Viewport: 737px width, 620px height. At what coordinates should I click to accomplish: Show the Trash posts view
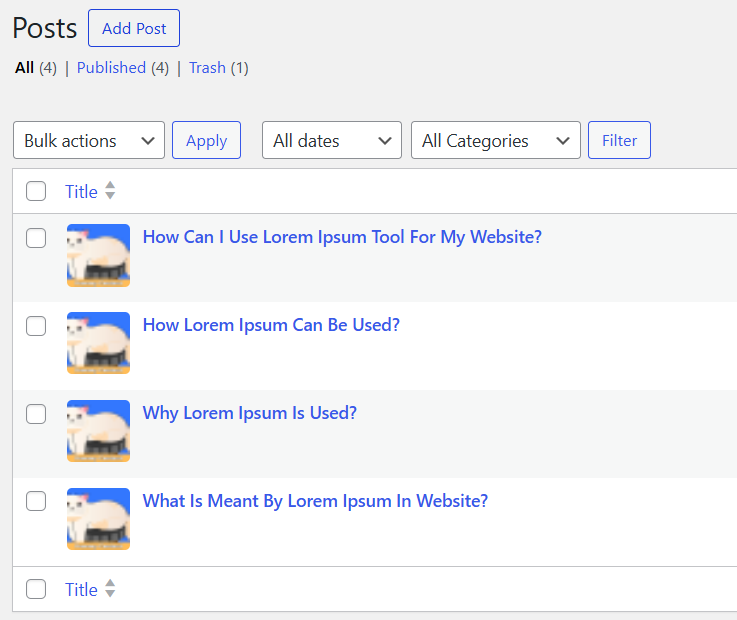click(x=207, y=68)
